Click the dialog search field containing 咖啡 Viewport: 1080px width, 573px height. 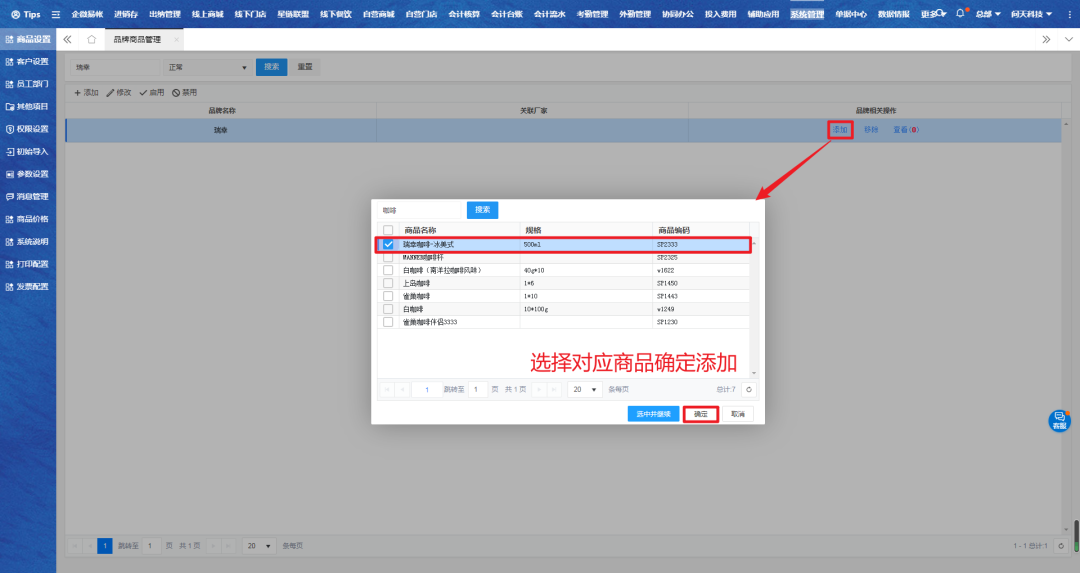tap(420, 210)
